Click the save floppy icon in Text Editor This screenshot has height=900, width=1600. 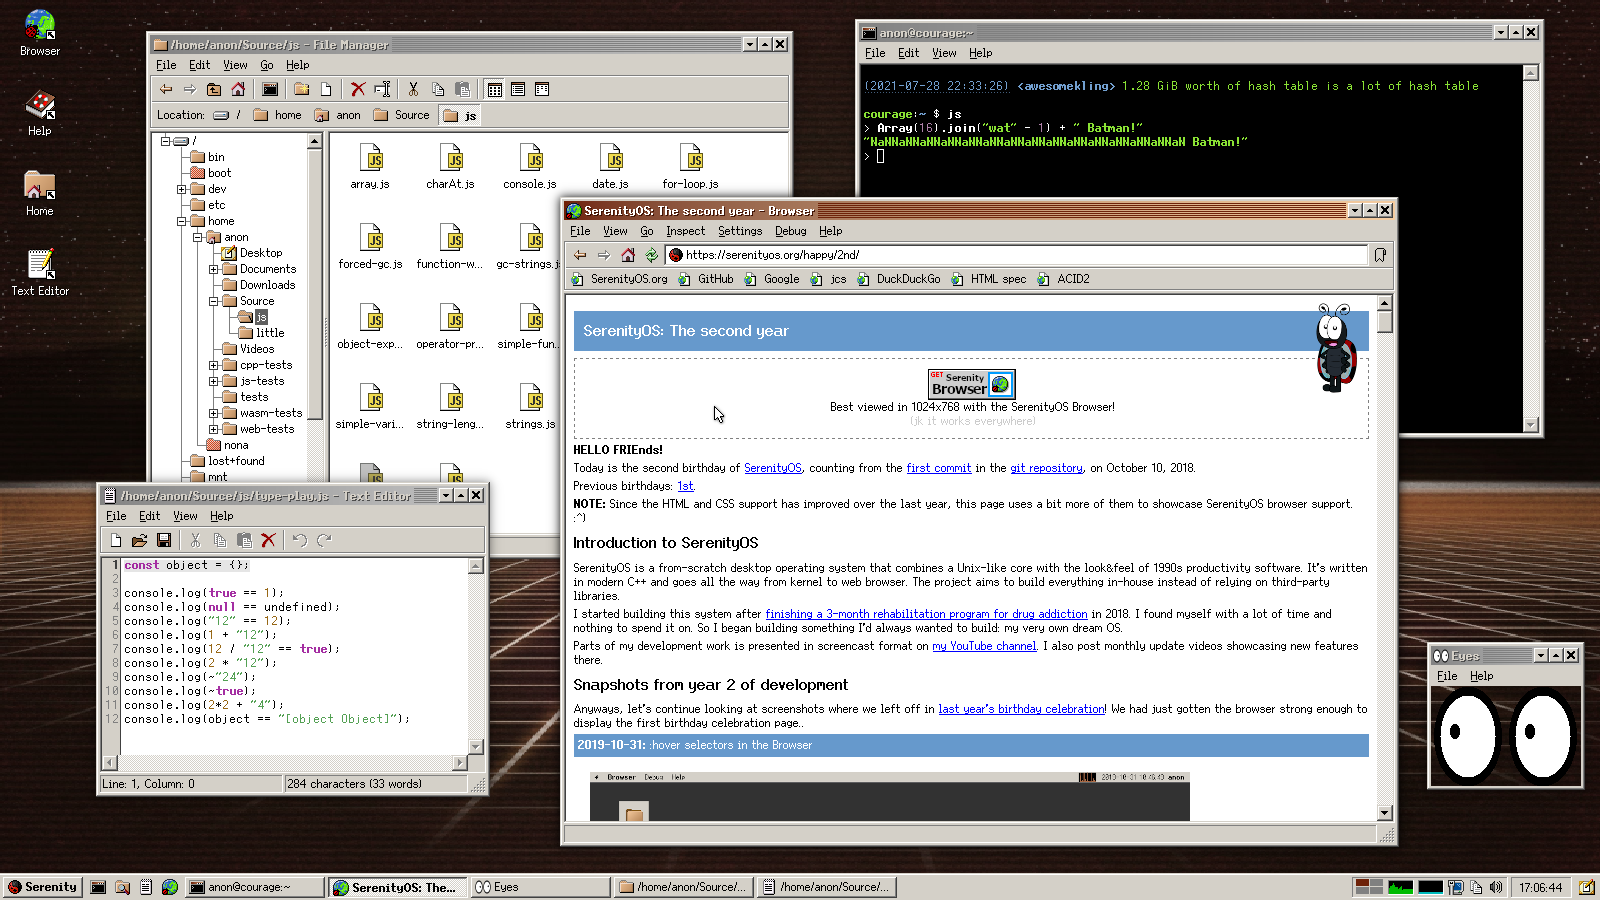164,540
